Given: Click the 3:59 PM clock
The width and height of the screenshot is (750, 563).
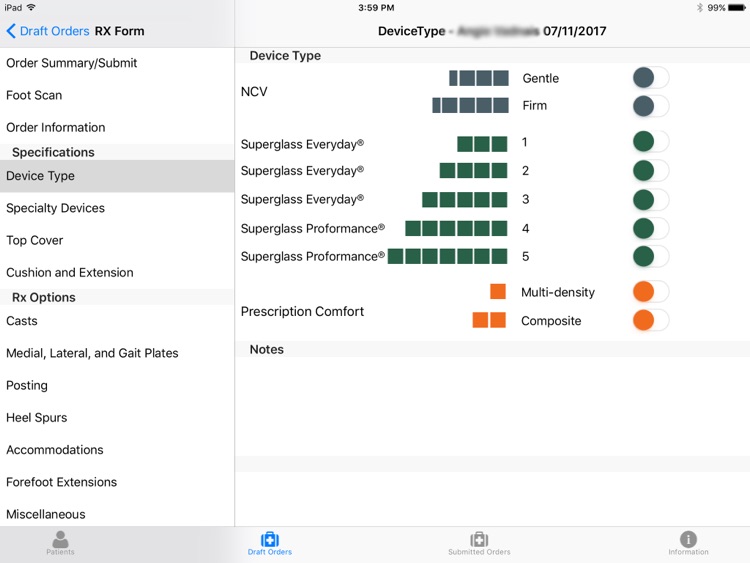Looking at the screenshot, I should (376, 8).
